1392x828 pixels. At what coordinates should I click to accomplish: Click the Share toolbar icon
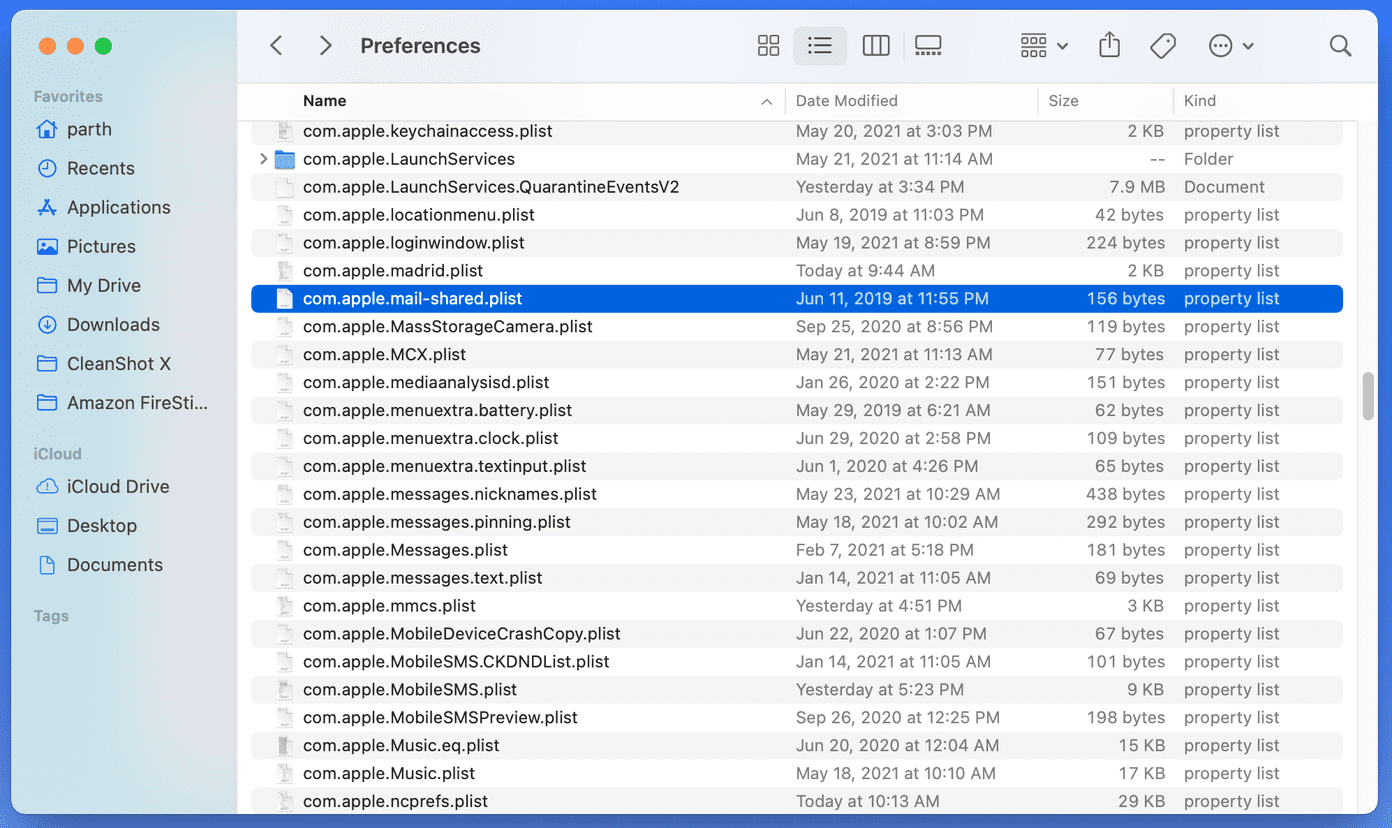(x=1109, y=46)
